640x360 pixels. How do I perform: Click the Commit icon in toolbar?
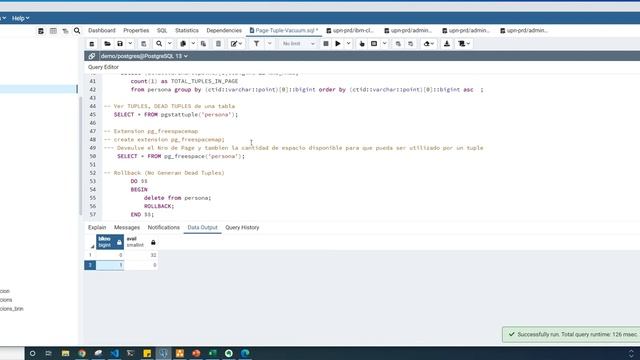pyautogui.click(x=398, y=44)
